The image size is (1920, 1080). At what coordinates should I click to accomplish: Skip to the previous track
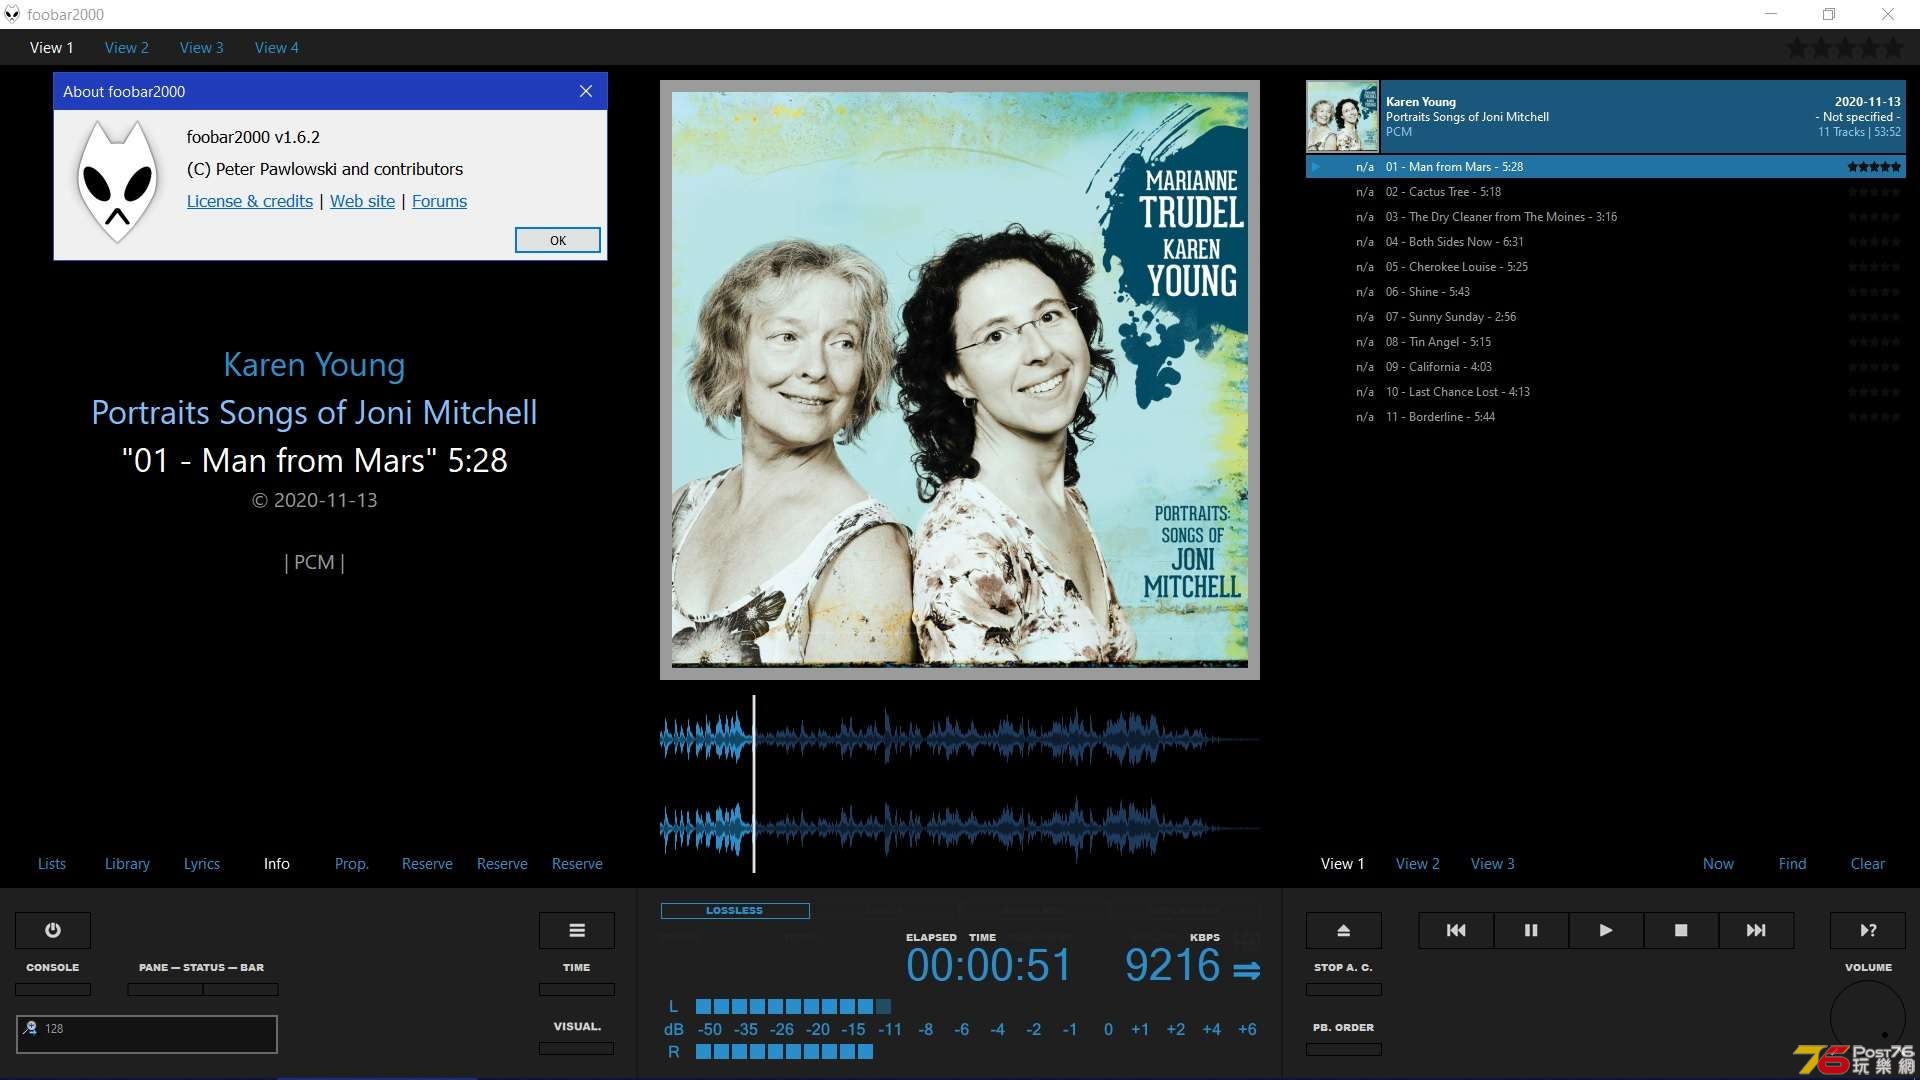(1456, 930)
